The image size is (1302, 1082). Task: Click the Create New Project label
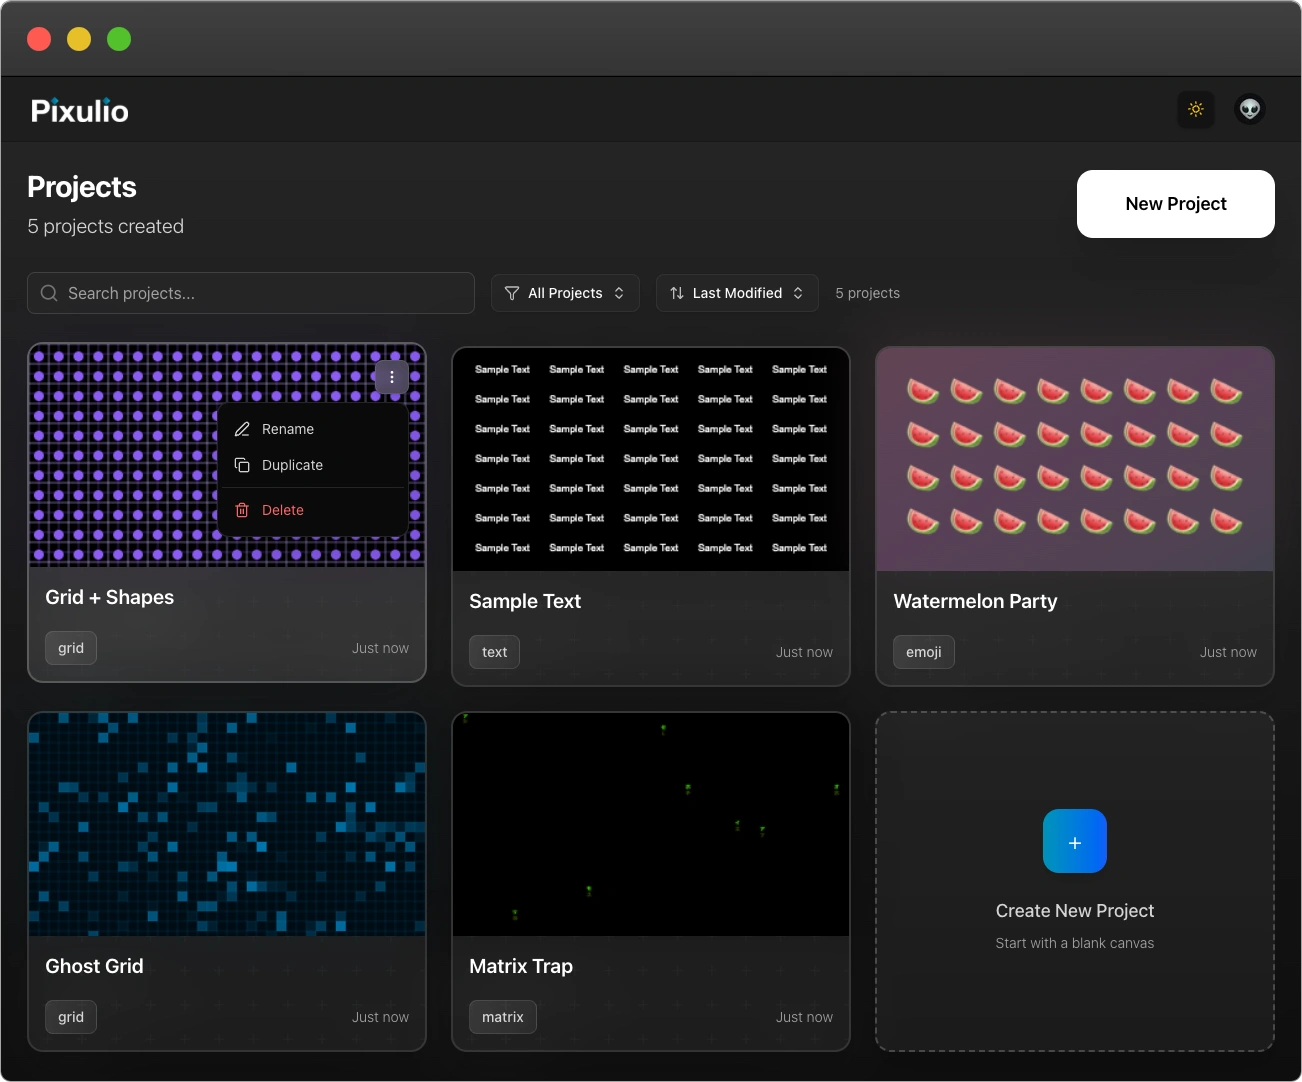point(1074,911)
